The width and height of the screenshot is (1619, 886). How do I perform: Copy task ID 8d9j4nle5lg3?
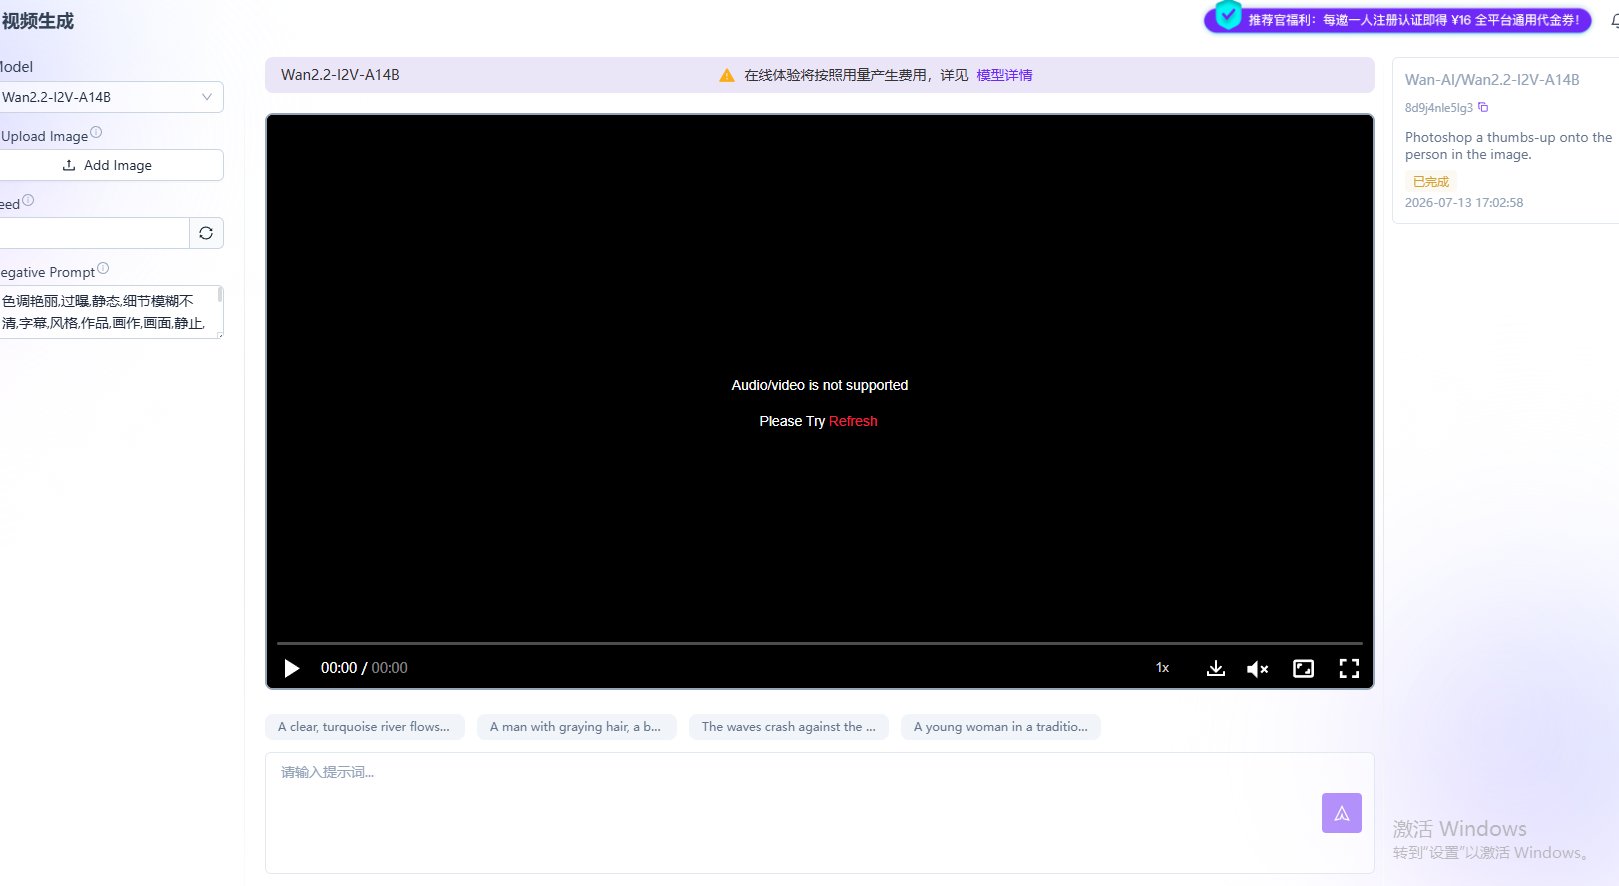tap(1483, 107)
